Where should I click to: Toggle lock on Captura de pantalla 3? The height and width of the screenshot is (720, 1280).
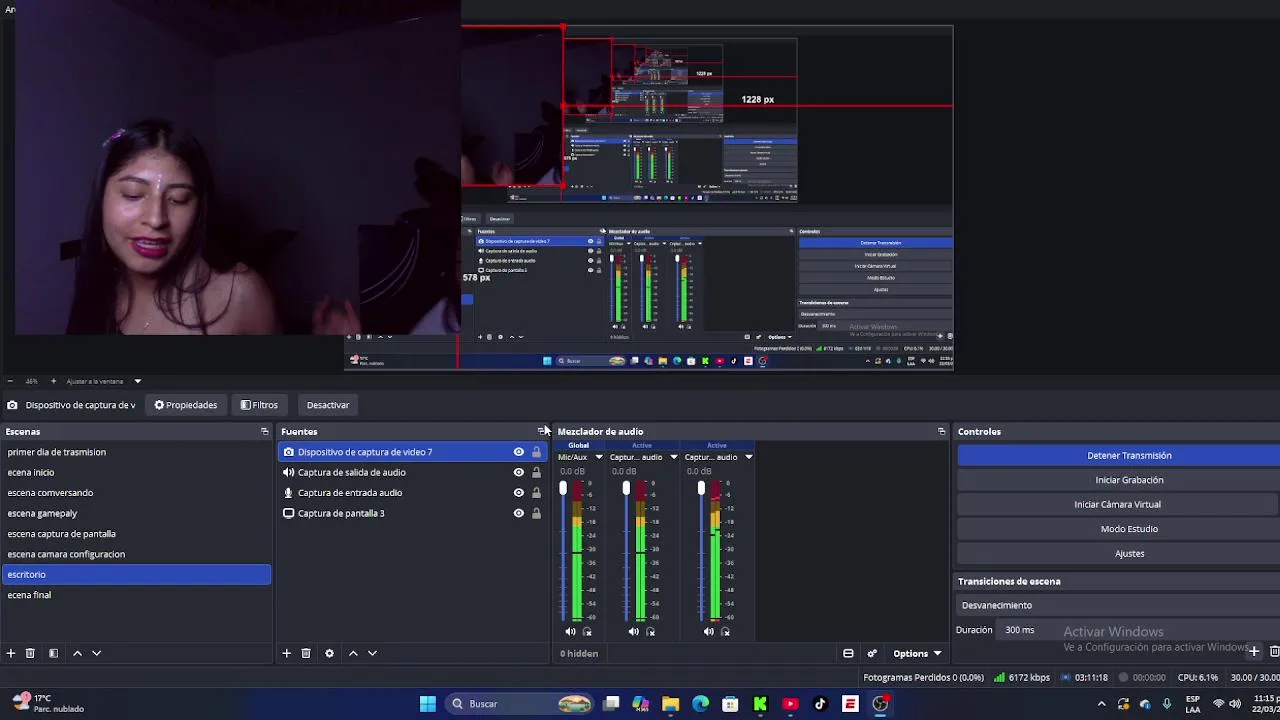point(536,513)
